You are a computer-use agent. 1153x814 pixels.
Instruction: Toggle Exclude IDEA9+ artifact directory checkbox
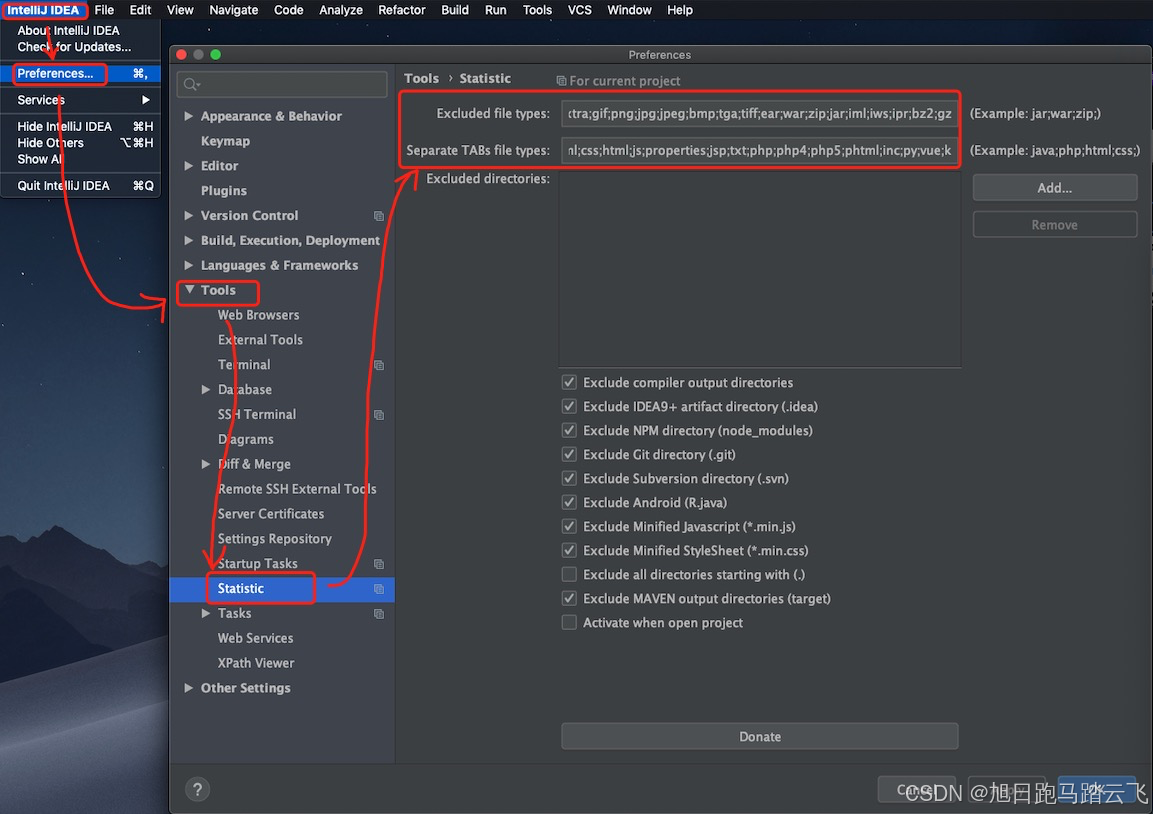pyautogui.click(x=569, y=407)
